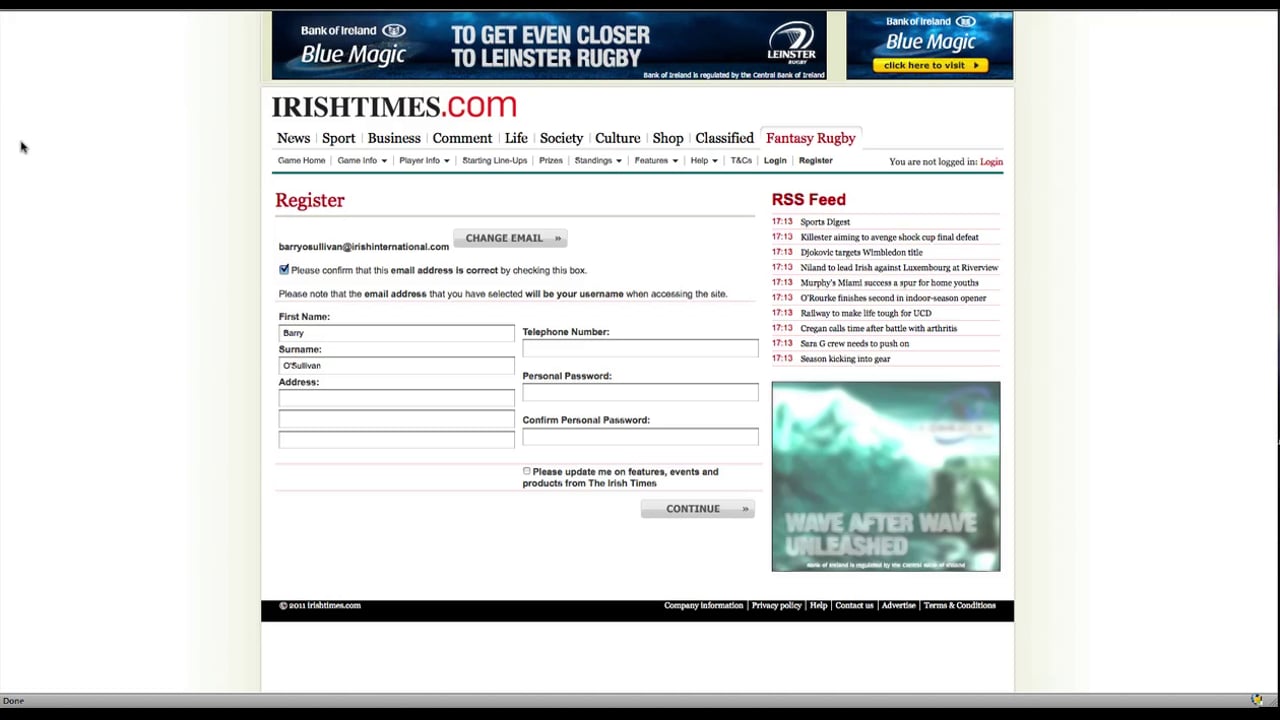Screen dimensions: 1280x720
Task: Expand the Game Info dropdown
Action: 362,160
